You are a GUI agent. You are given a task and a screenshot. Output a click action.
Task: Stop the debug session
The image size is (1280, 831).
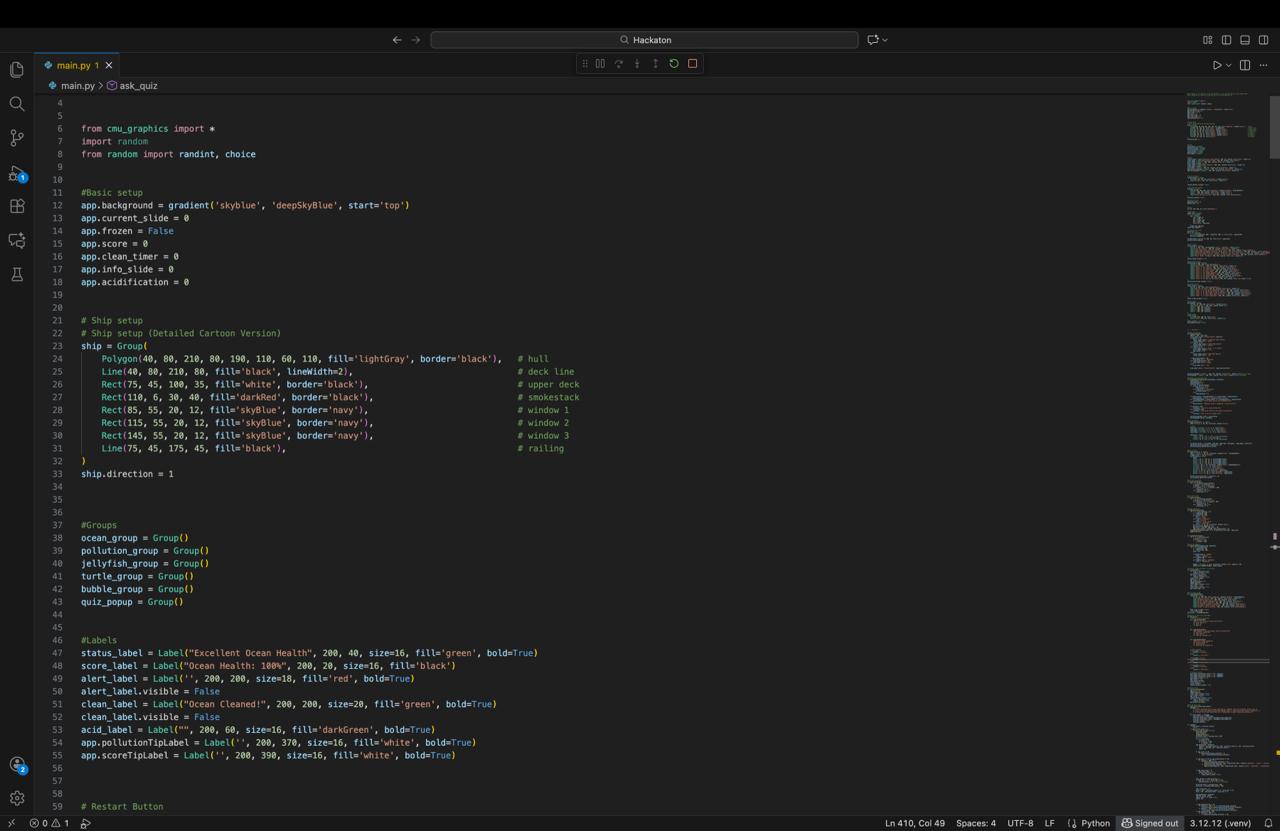point(692,64)
